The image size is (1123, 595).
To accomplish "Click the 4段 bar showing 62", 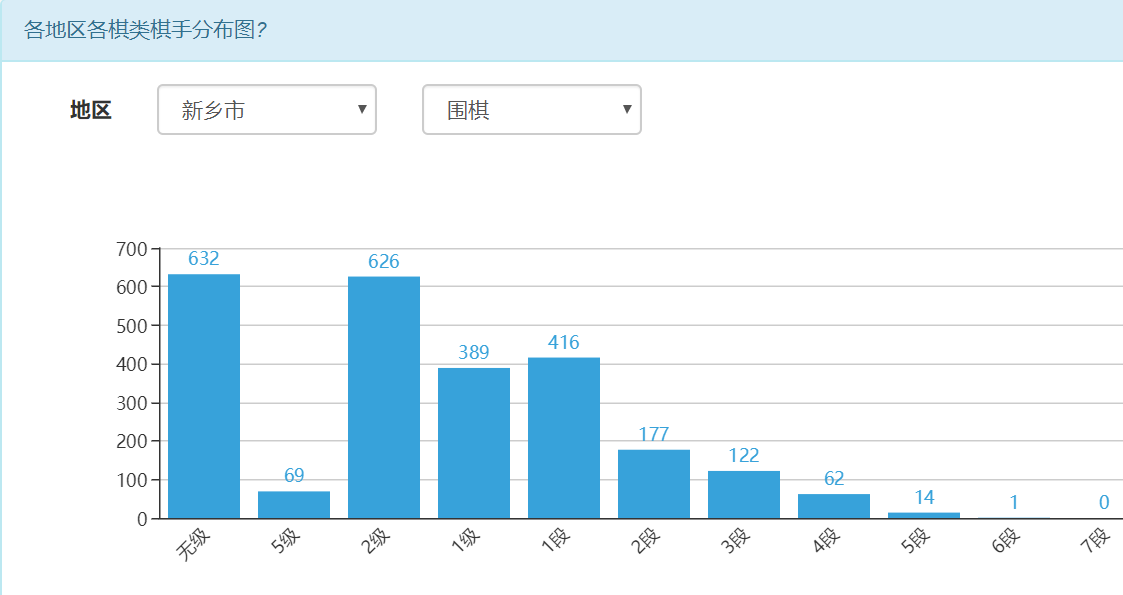I will click(x=834, y=506).
